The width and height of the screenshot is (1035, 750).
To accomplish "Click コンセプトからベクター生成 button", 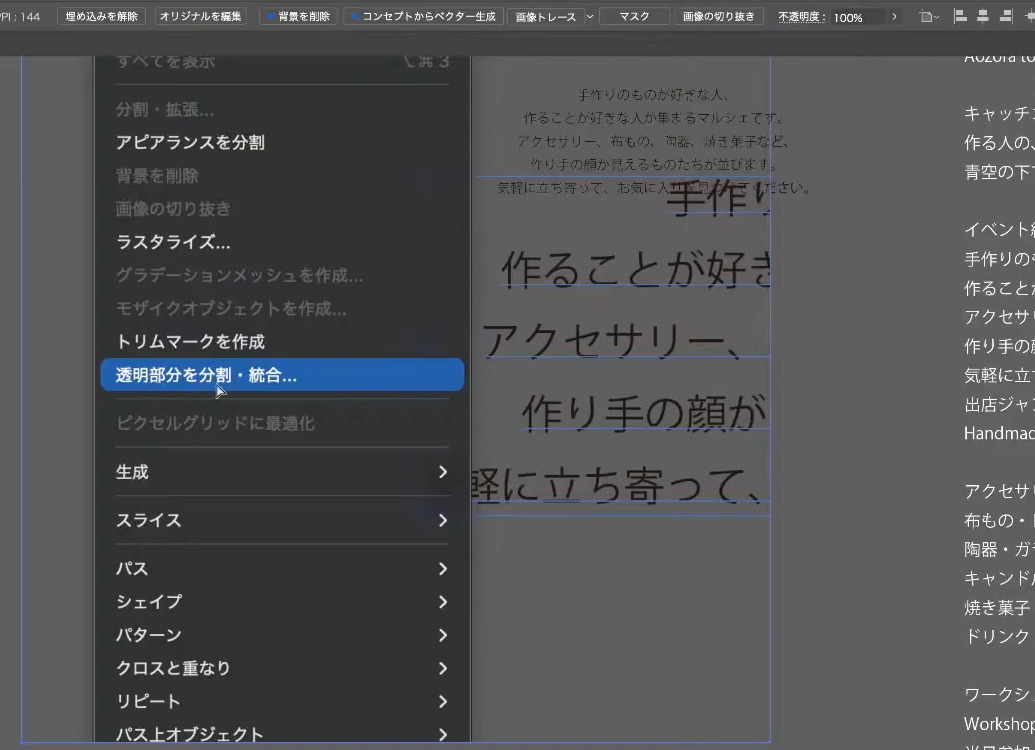I will click(x=424, y=17).
